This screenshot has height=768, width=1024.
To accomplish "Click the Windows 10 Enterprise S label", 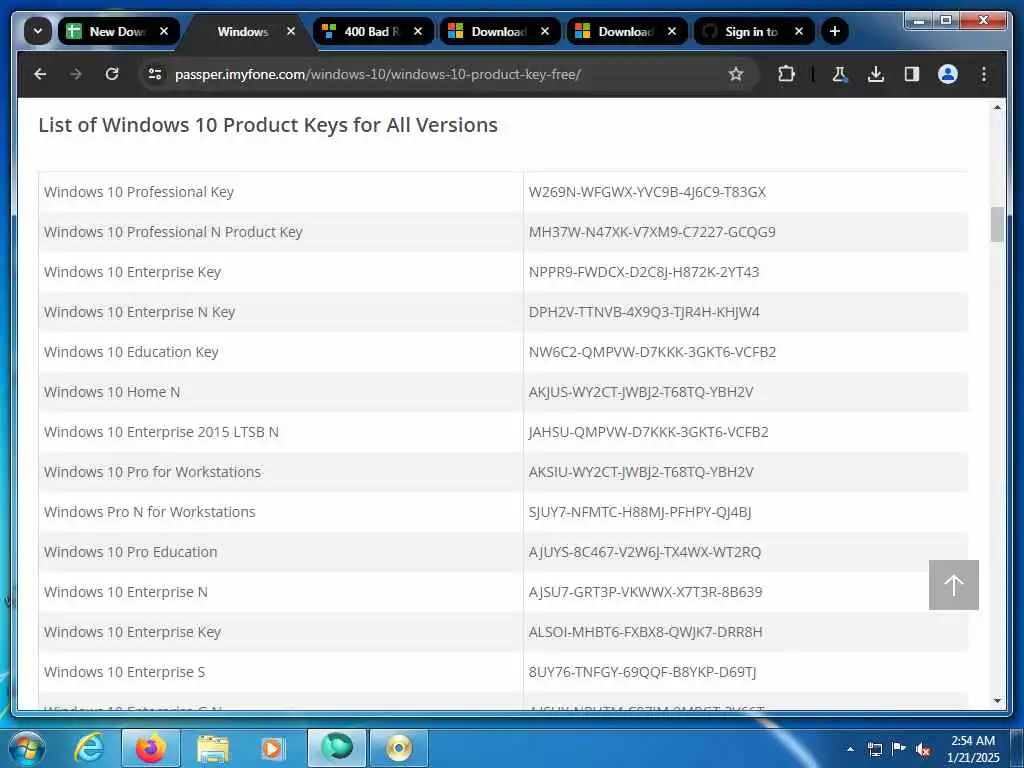I will (x=124, y=672).
